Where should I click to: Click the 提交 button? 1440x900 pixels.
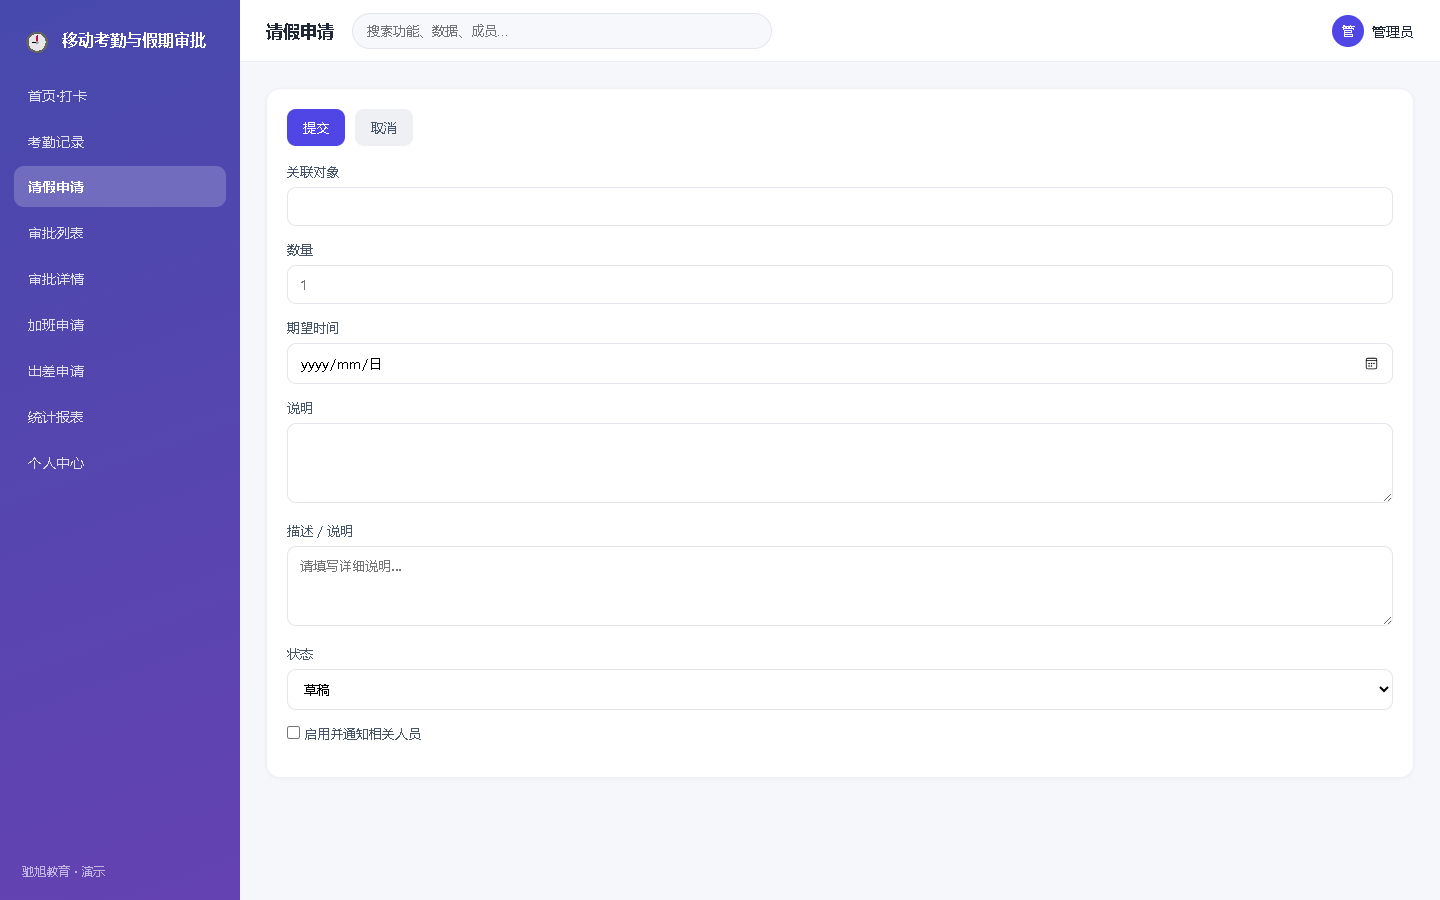tap(316, 128)
